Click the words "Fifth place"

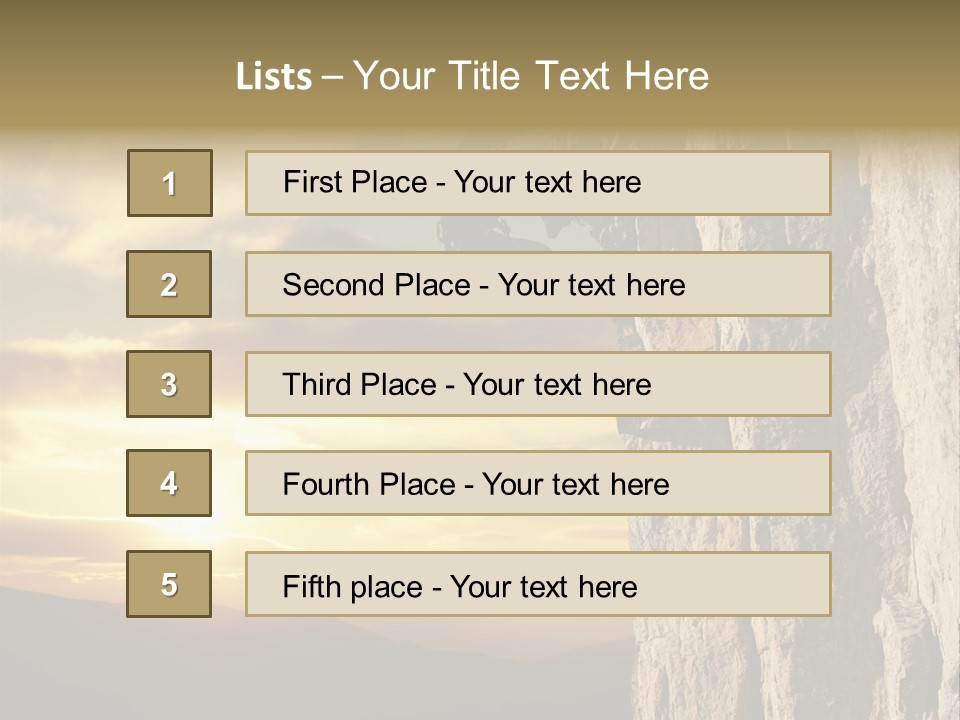pos(352,586)
